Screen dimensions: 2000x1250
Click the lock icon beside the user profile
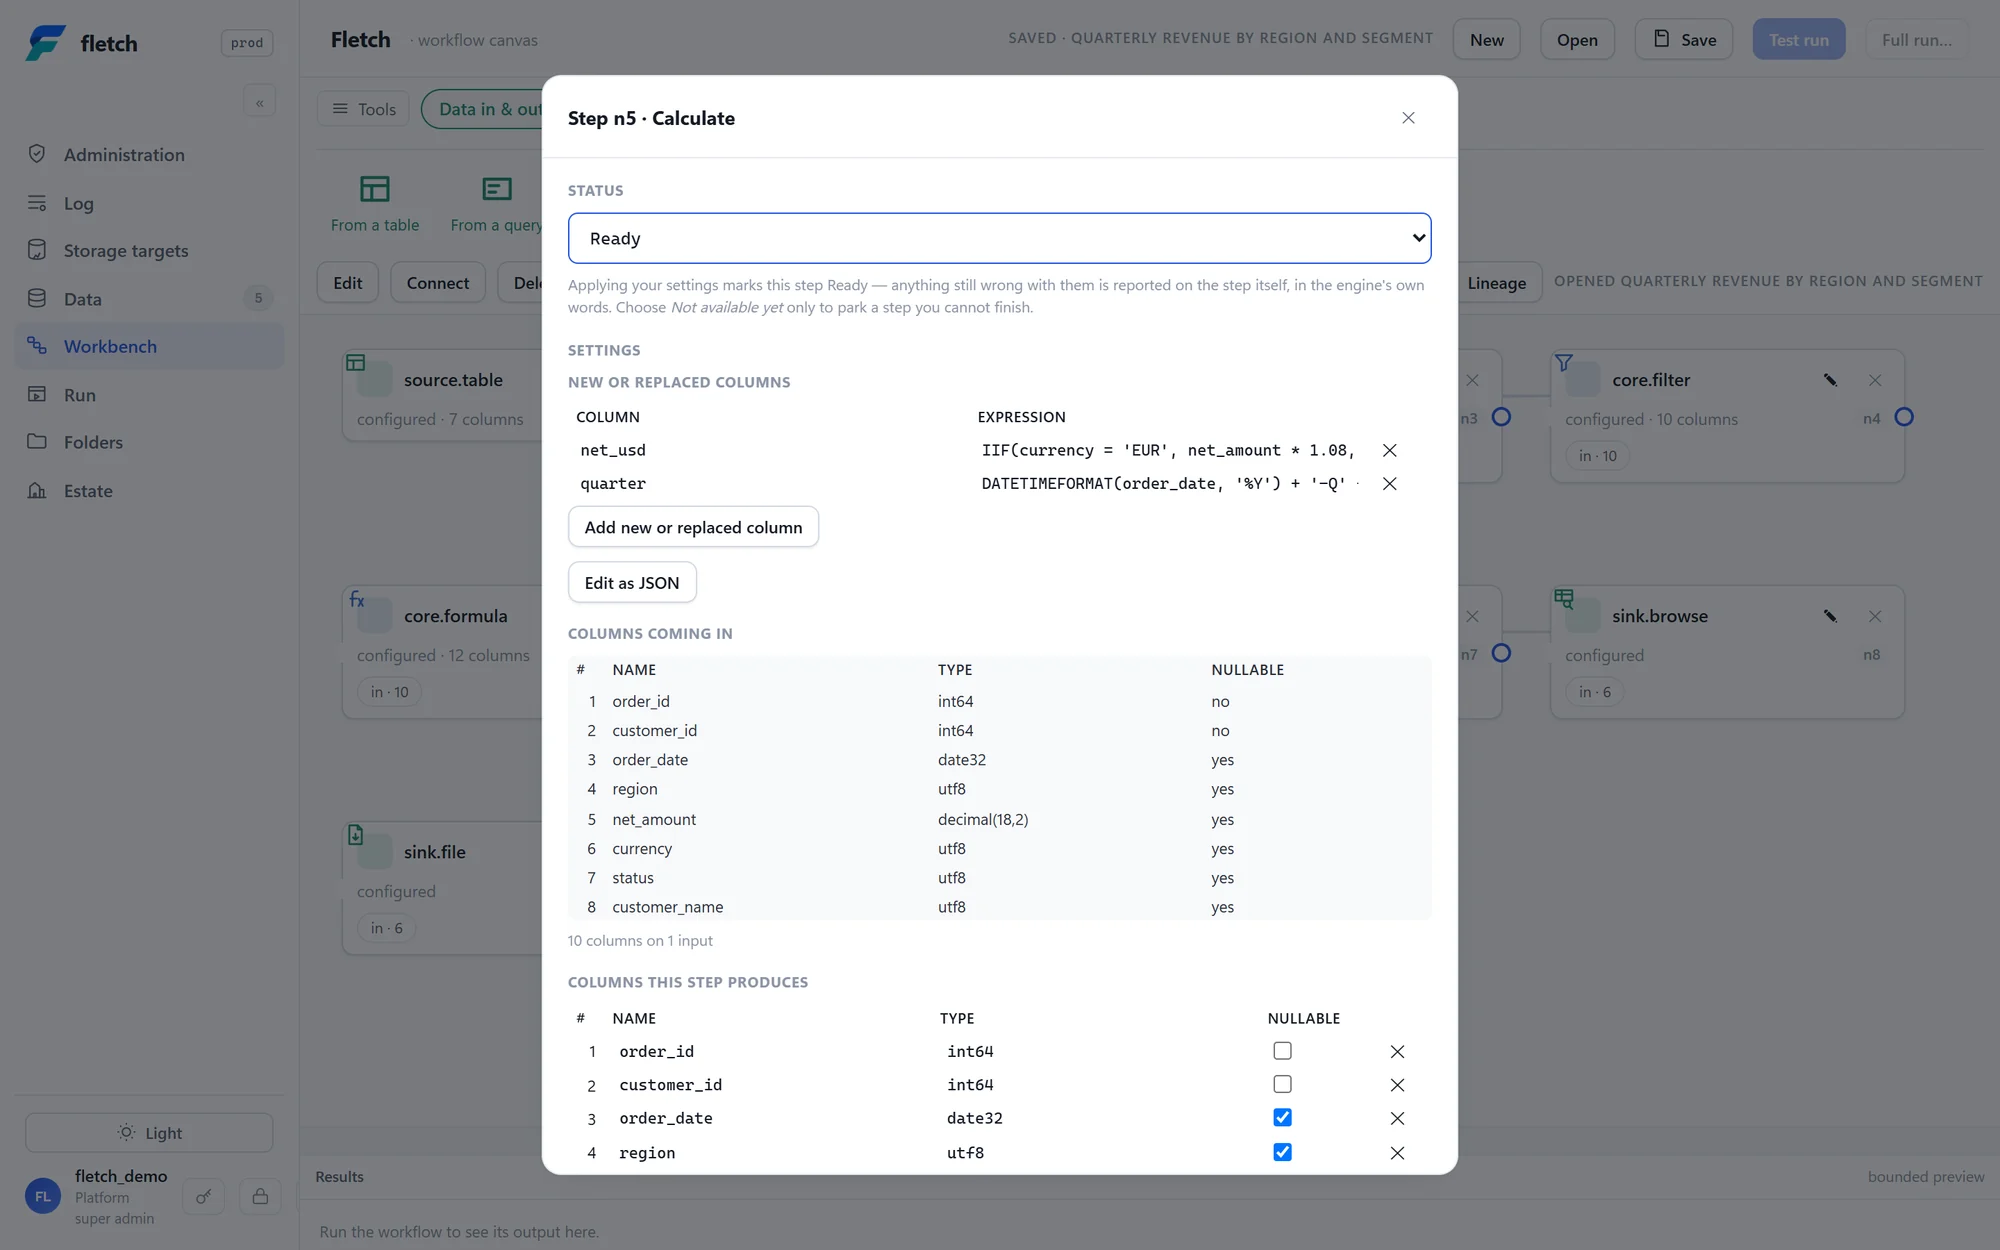pyautogui.click(x=260, y=1196)
